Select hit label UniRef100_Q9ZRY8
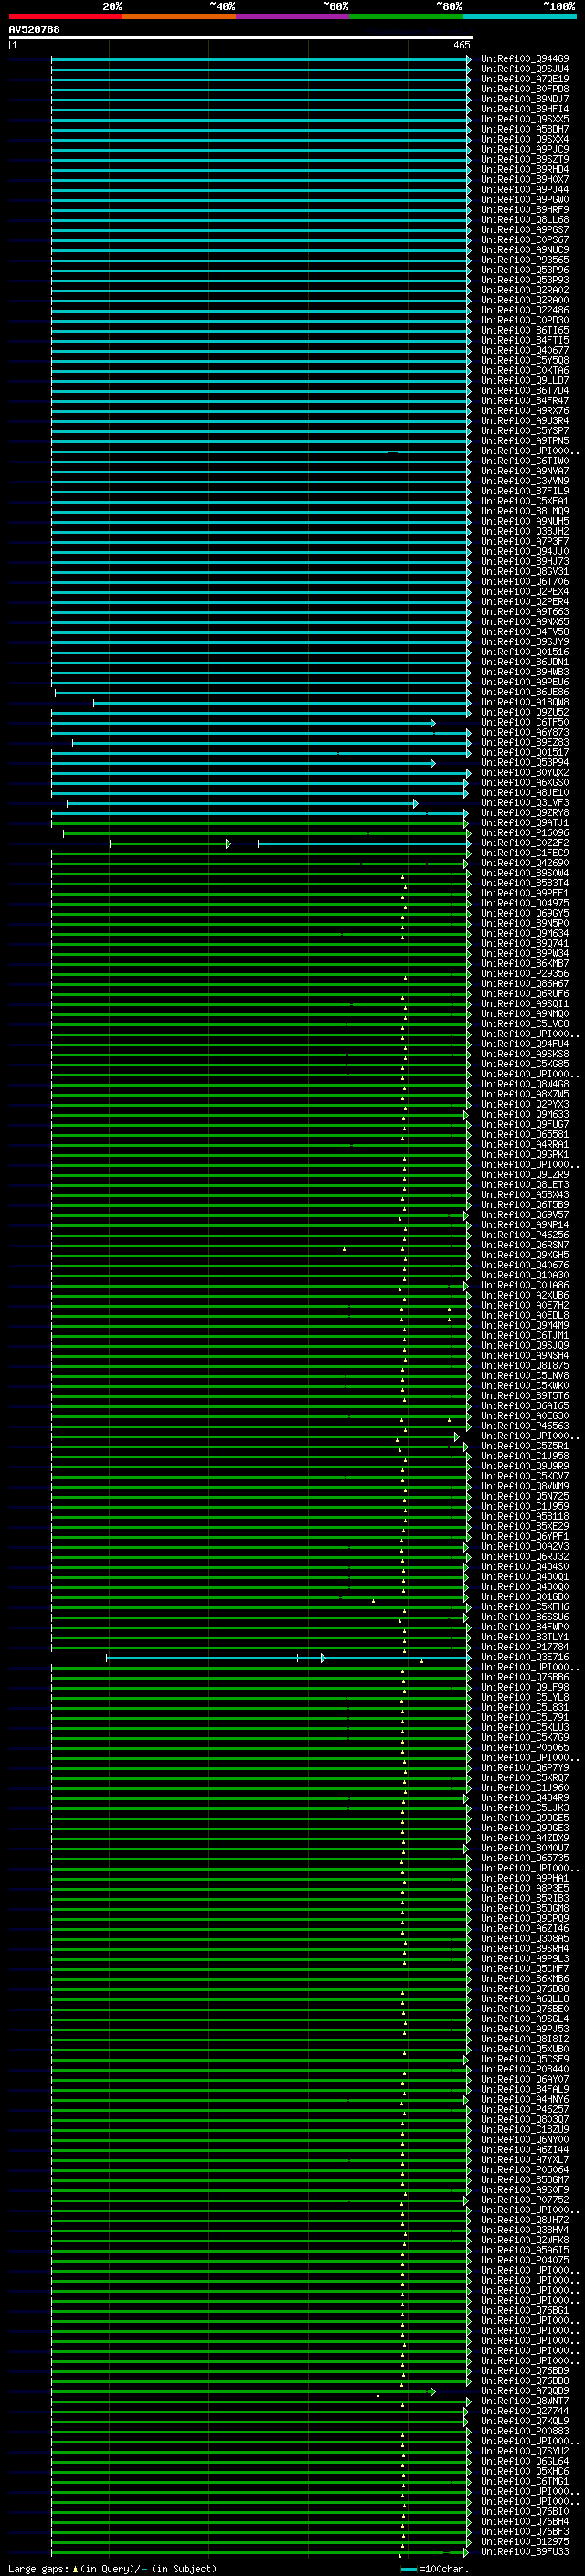The height and width of the screenshot is (2576, 585). 525,813
